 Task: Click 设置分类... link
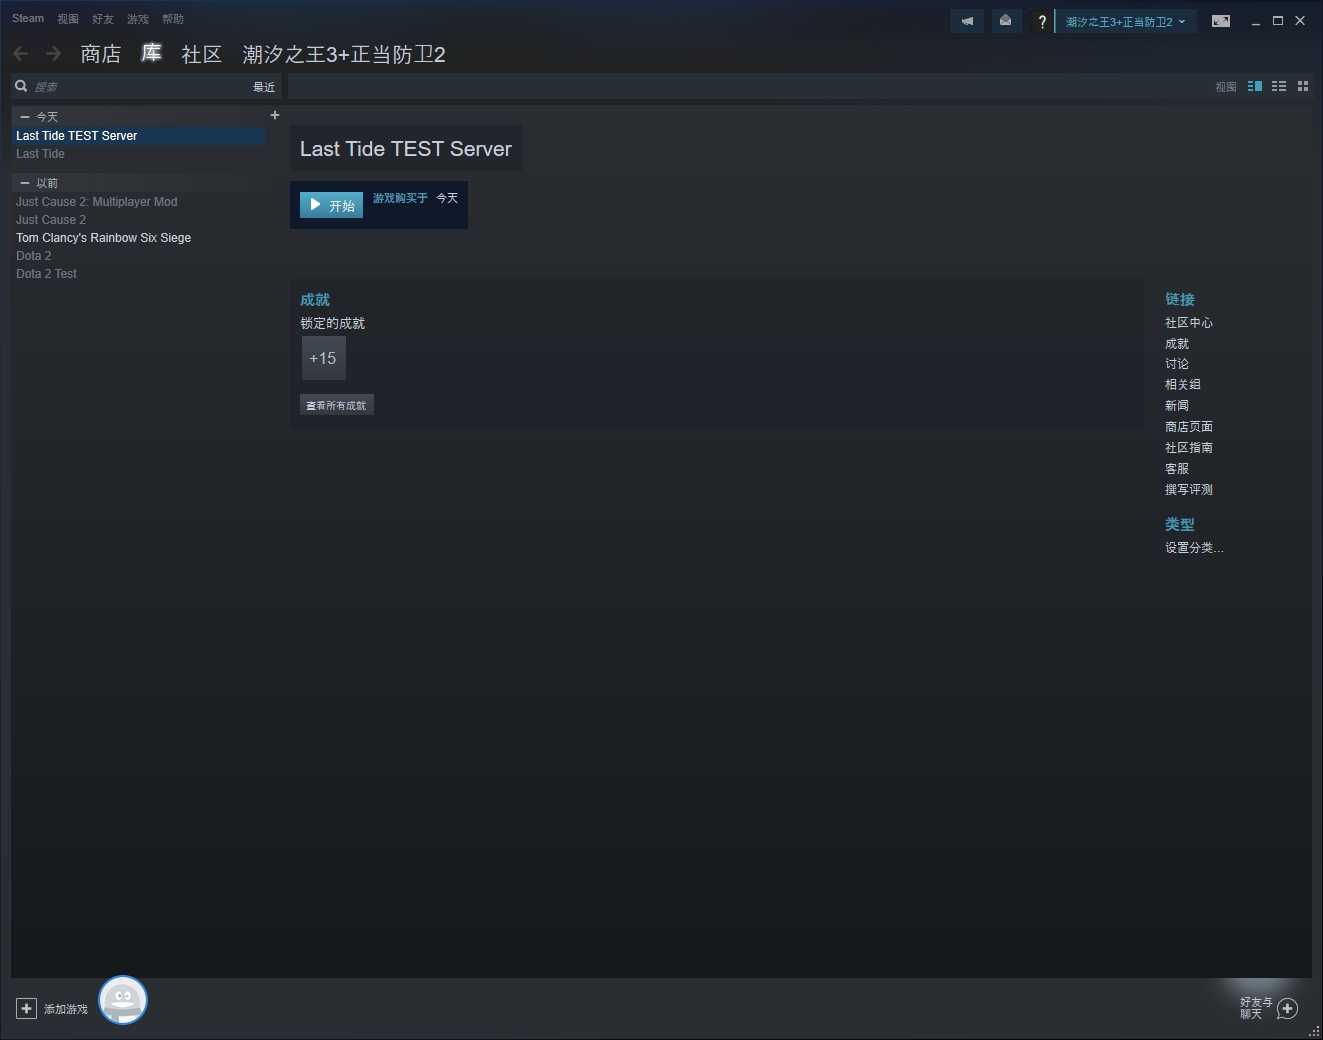pos(1194,548)
